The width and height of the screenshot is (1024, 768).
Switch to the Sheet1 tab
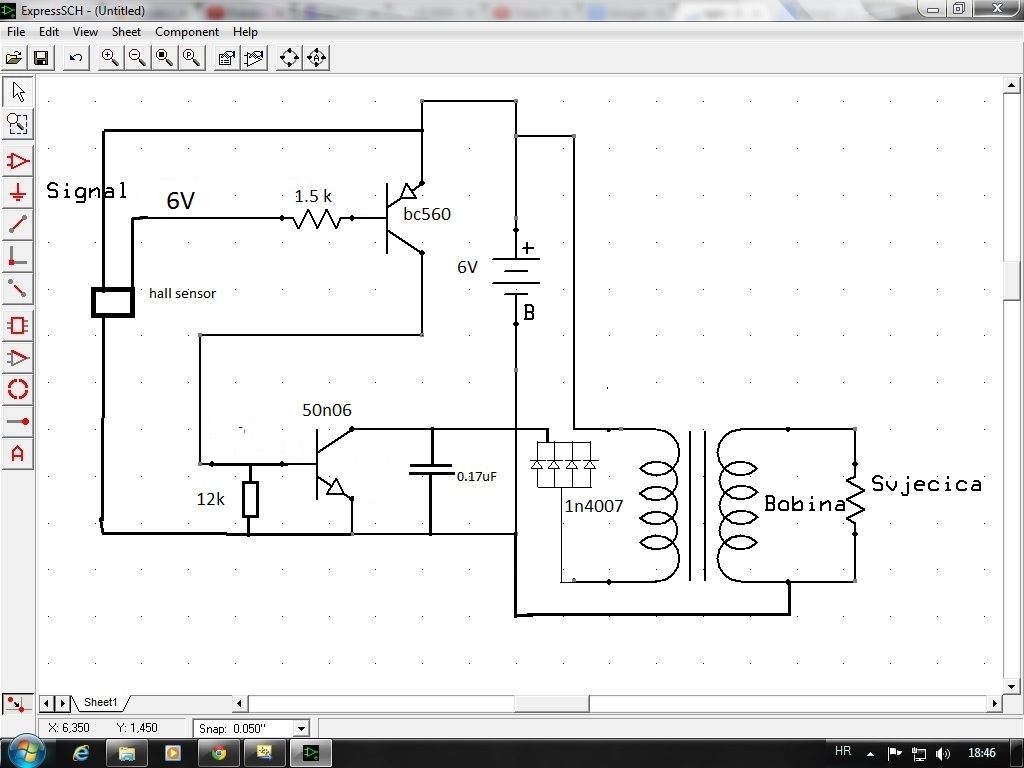[101, 703]
